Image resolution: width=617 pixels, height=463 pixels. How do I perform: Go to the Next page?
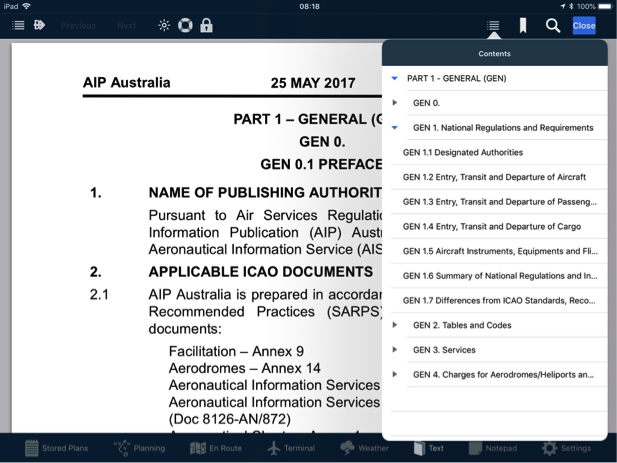[x=127, y=26]
